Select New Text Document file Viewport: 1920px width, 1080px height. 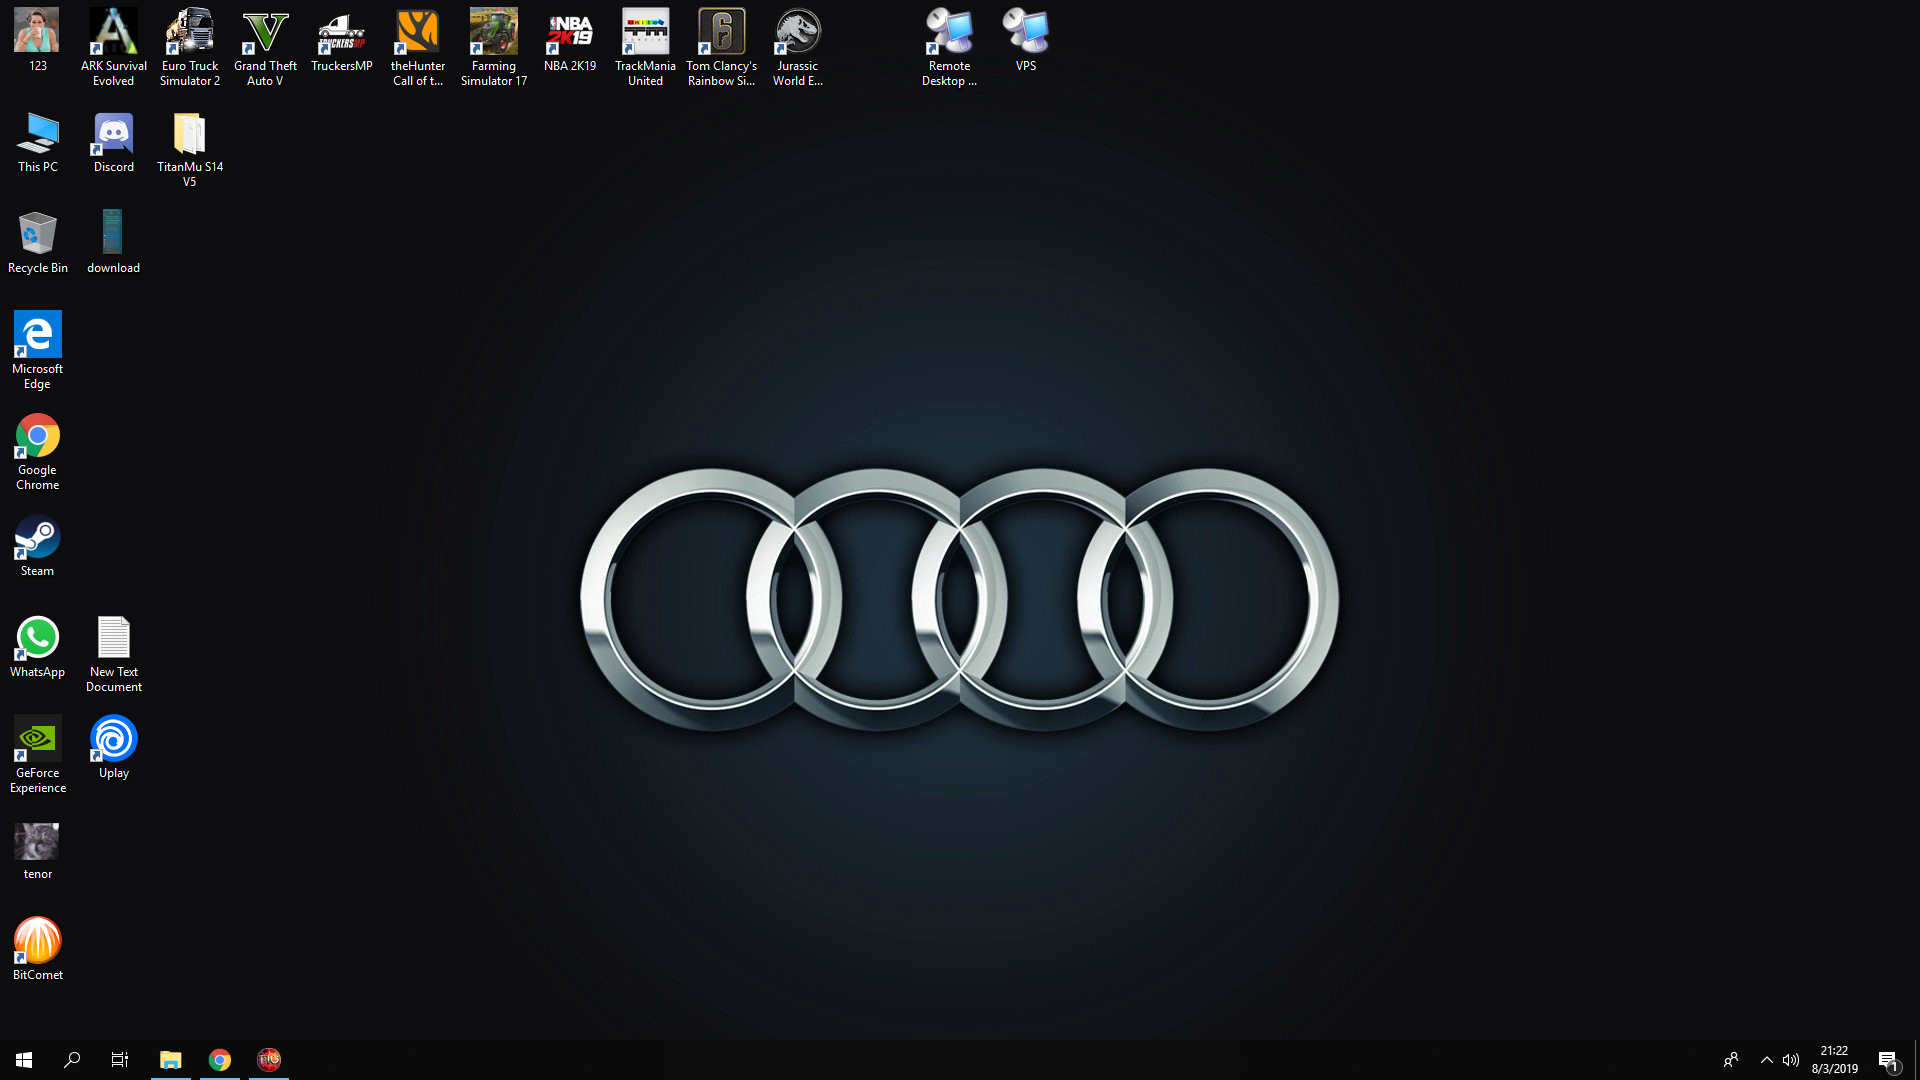(114, 654)
